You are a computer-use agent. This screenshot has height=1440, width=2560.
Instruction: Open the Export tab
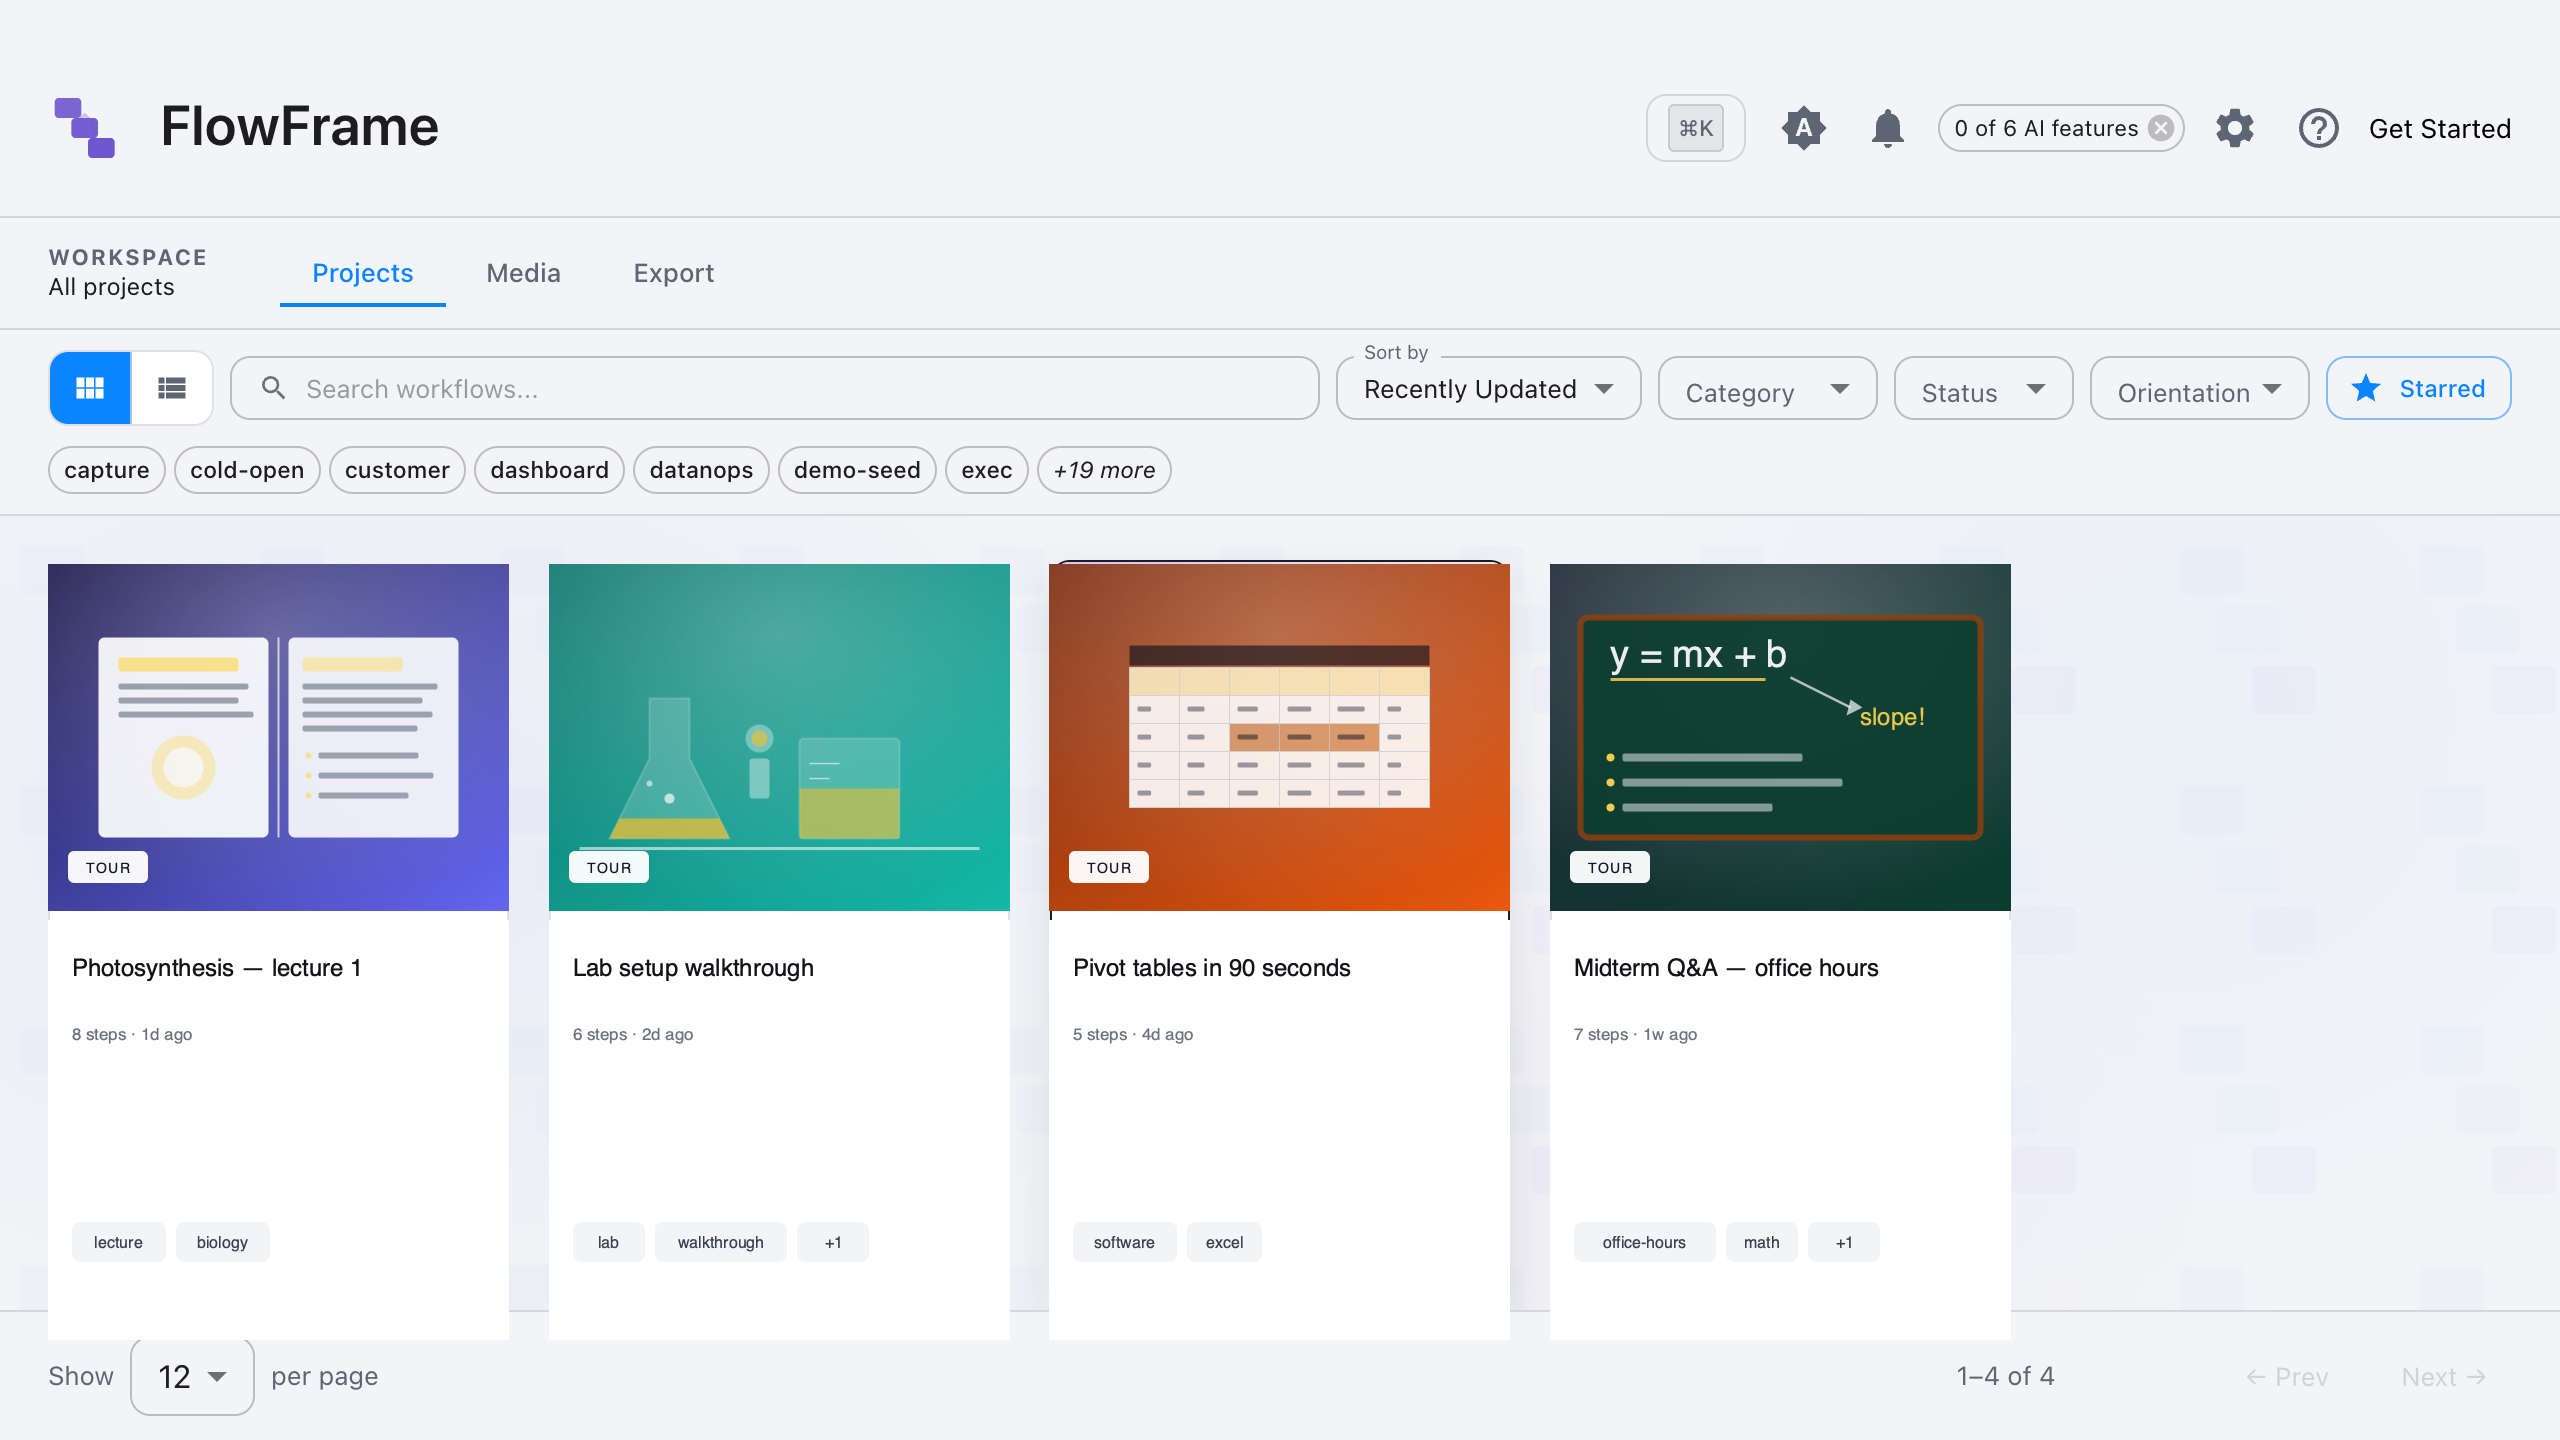click(673, 273)
